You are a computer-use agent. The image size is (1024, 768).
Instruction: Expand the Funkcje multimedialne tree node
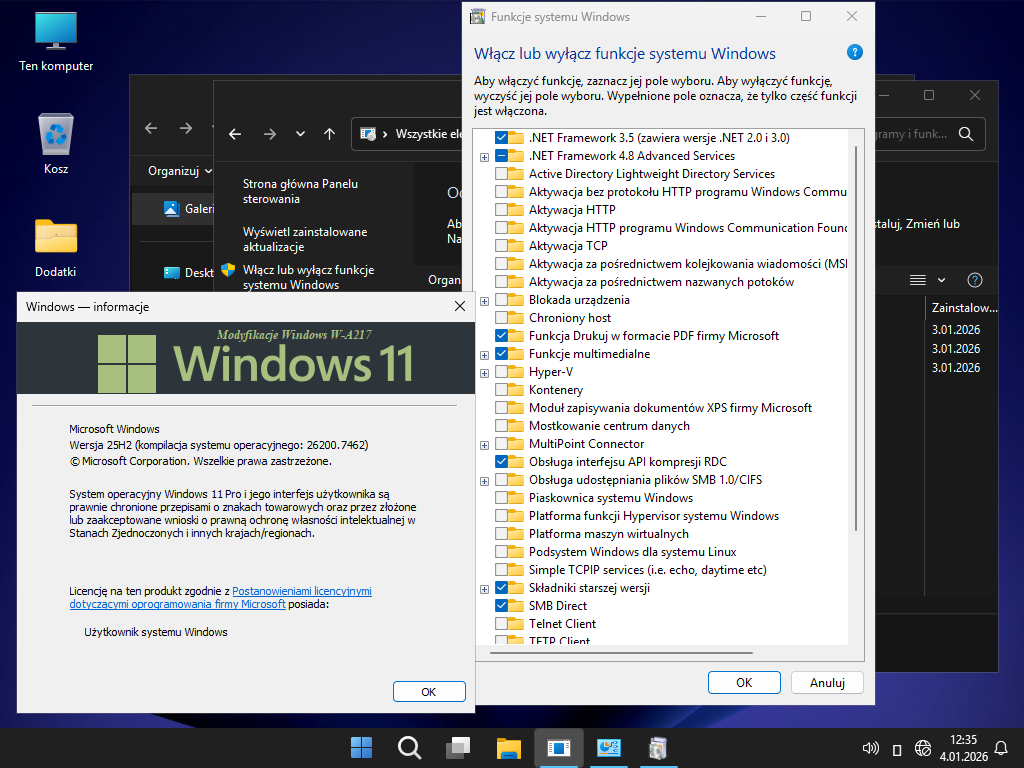point(485,354)
